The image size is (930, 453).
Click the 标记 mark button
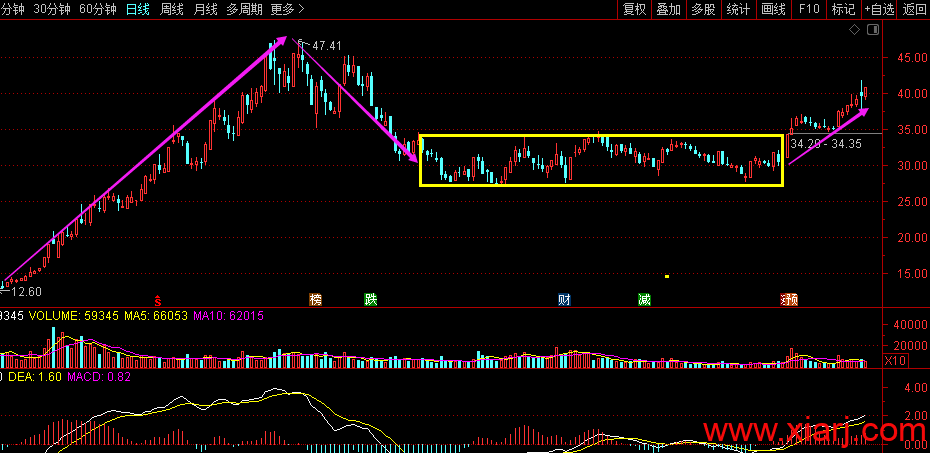pos(843,9)
